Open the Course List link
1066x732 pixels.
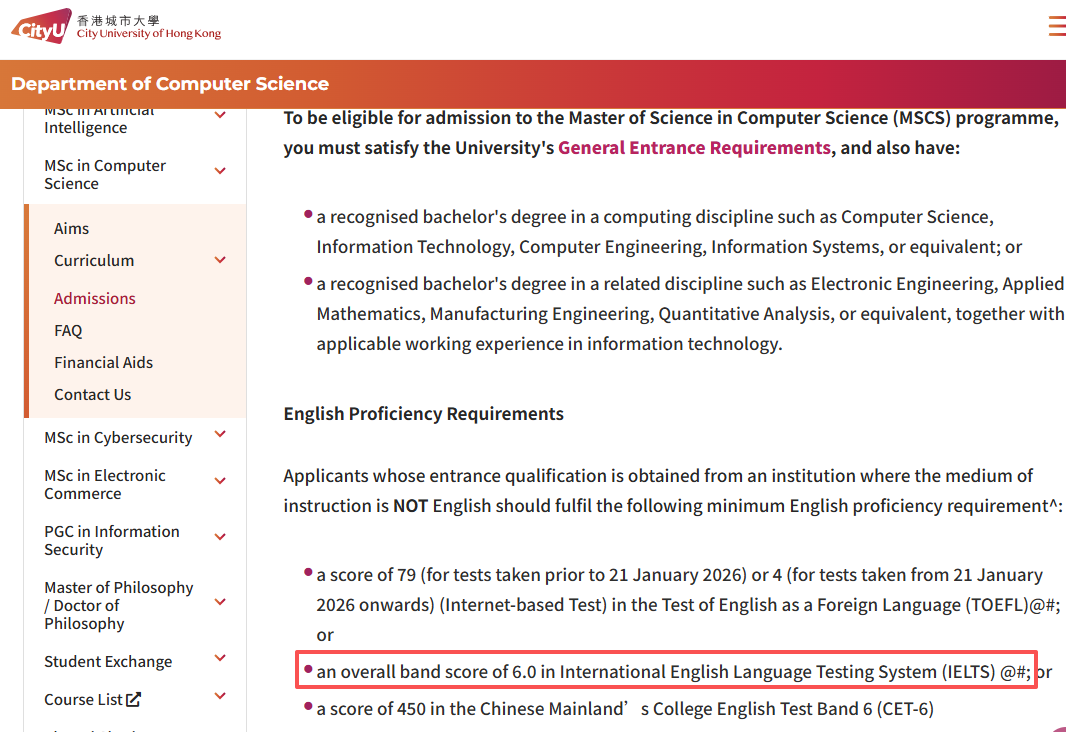83,699
